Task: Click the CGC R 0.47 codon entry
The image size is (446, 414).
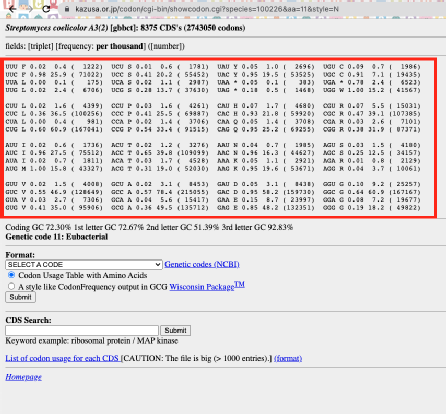Action: tap(372, 114)
